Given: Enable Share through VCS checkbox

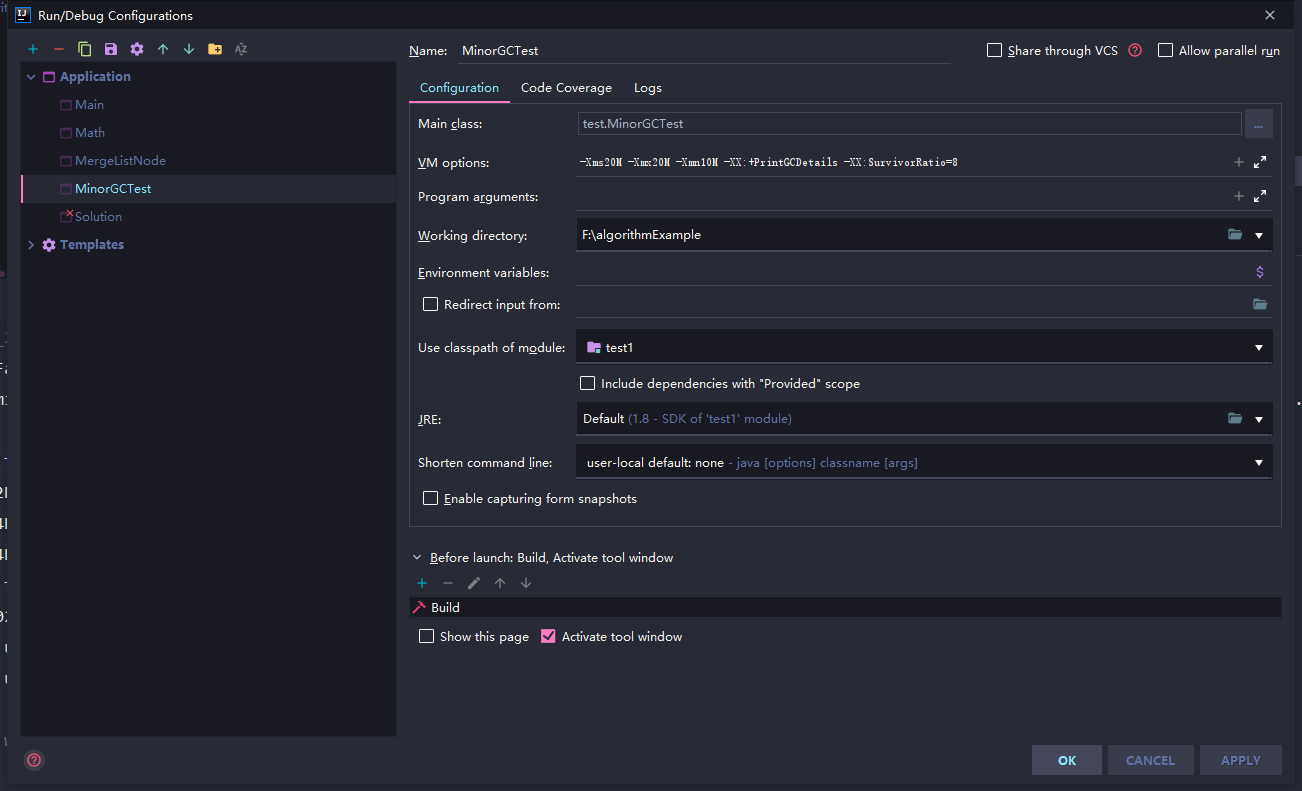Looking at the screenshot, I should click(994, 50).
